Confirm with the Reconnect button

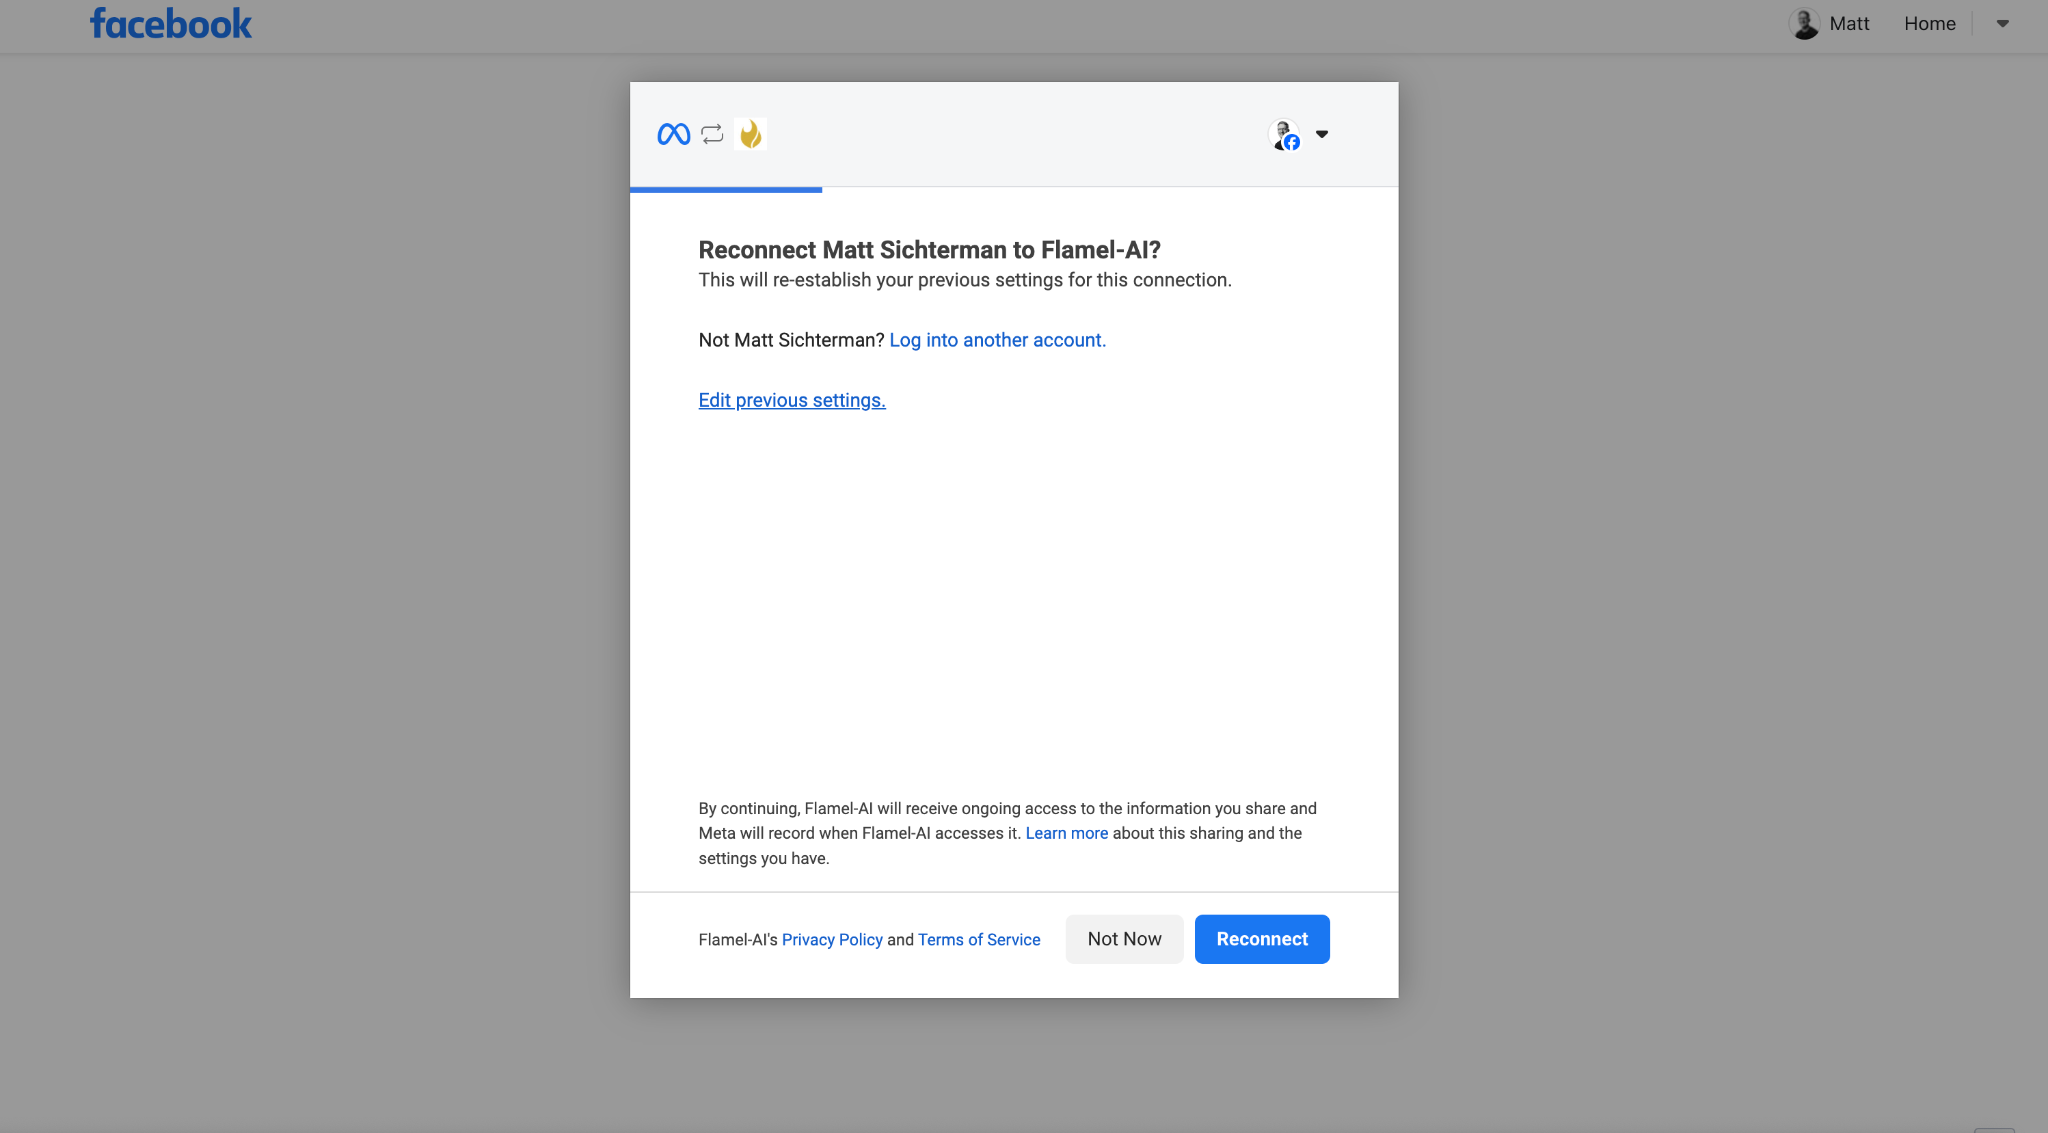tap(1262, 939)
